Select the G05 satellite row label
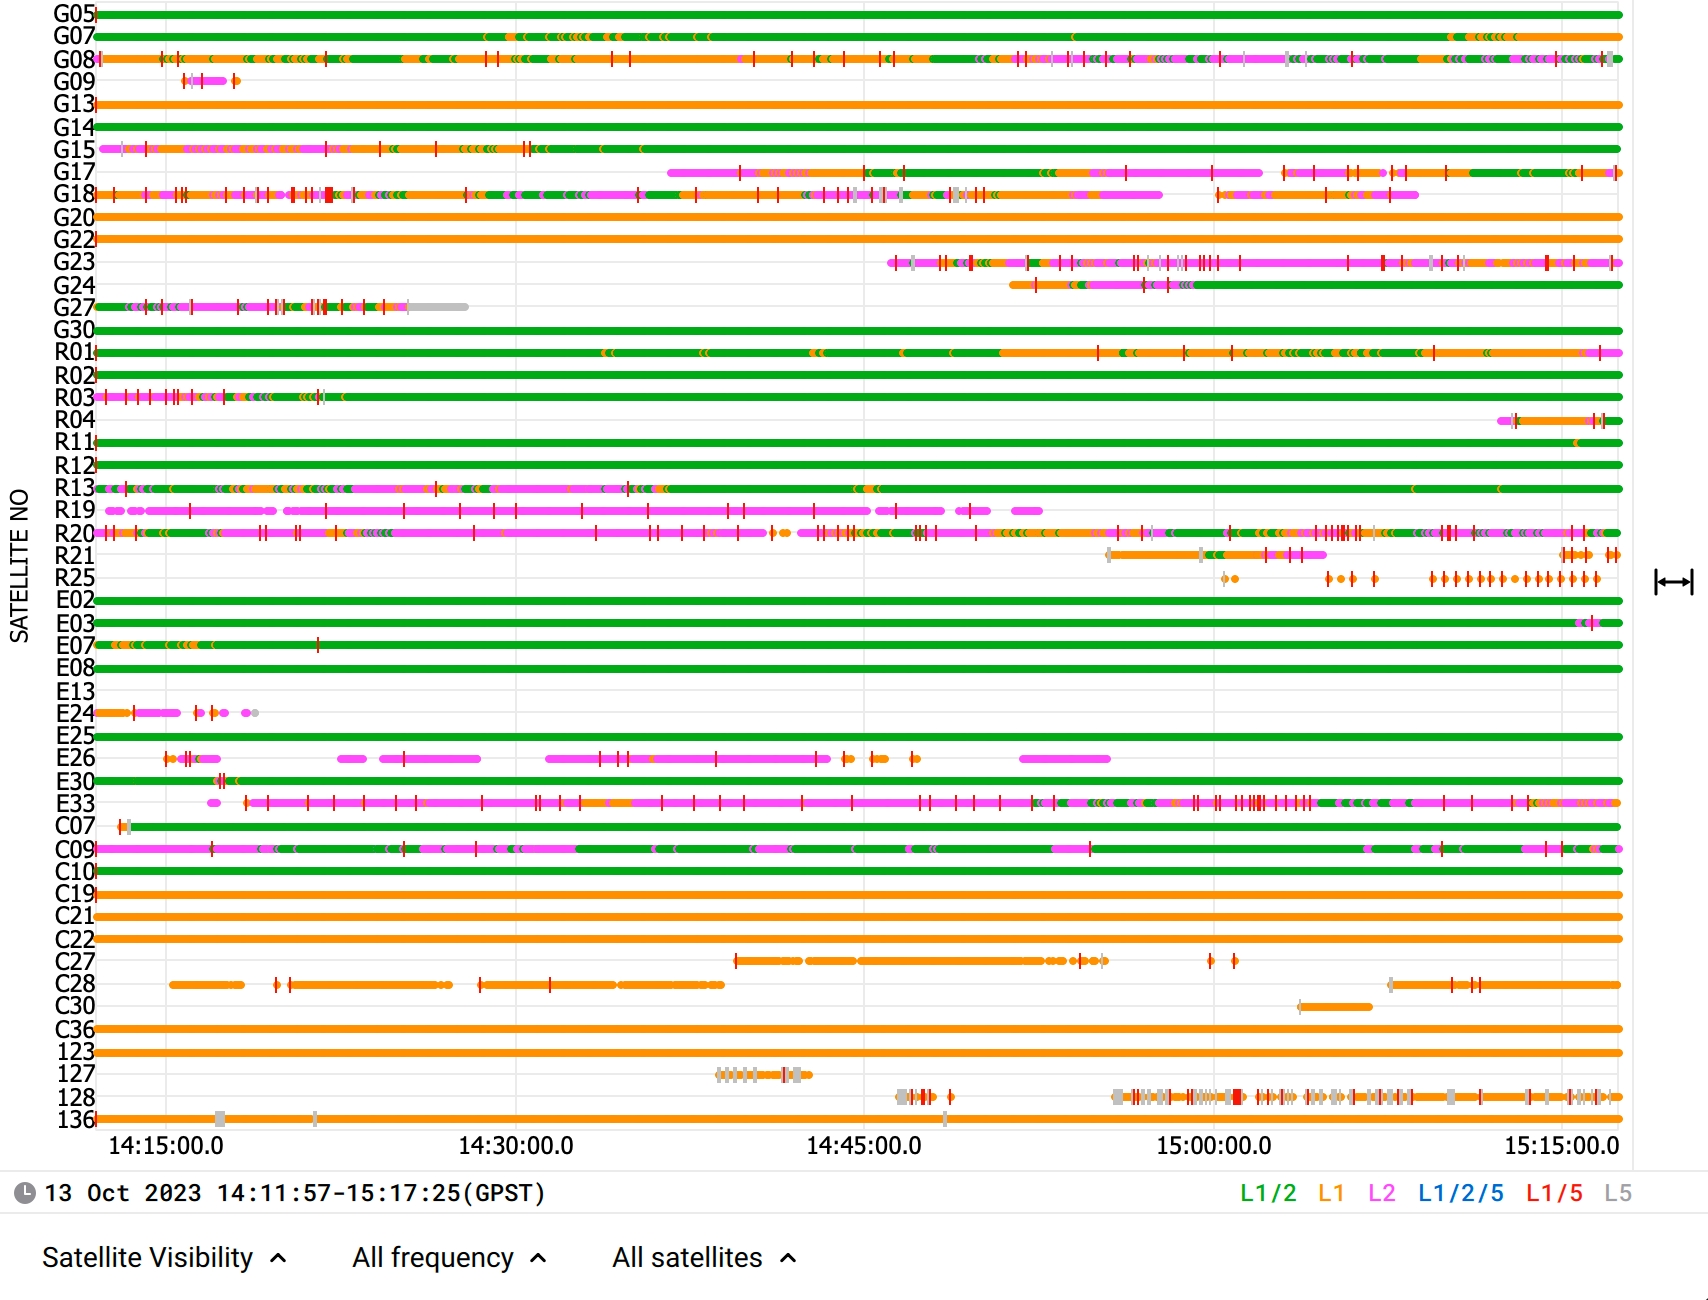The image size is (1708, 1300). [74, 14]
